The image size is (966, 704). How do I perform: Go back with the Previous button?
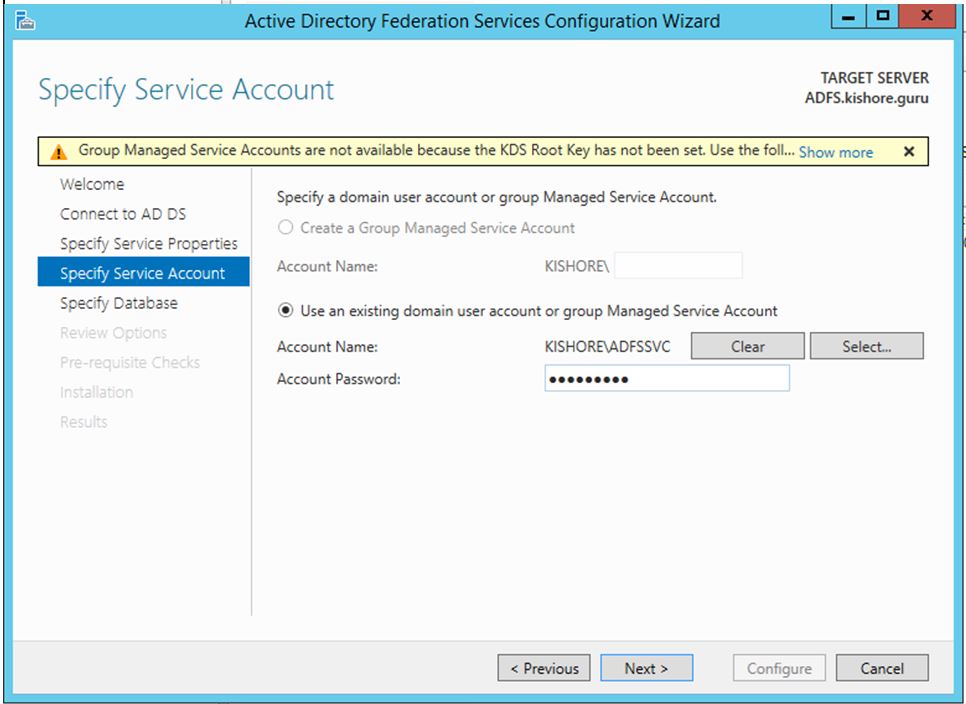pos(544,668)
